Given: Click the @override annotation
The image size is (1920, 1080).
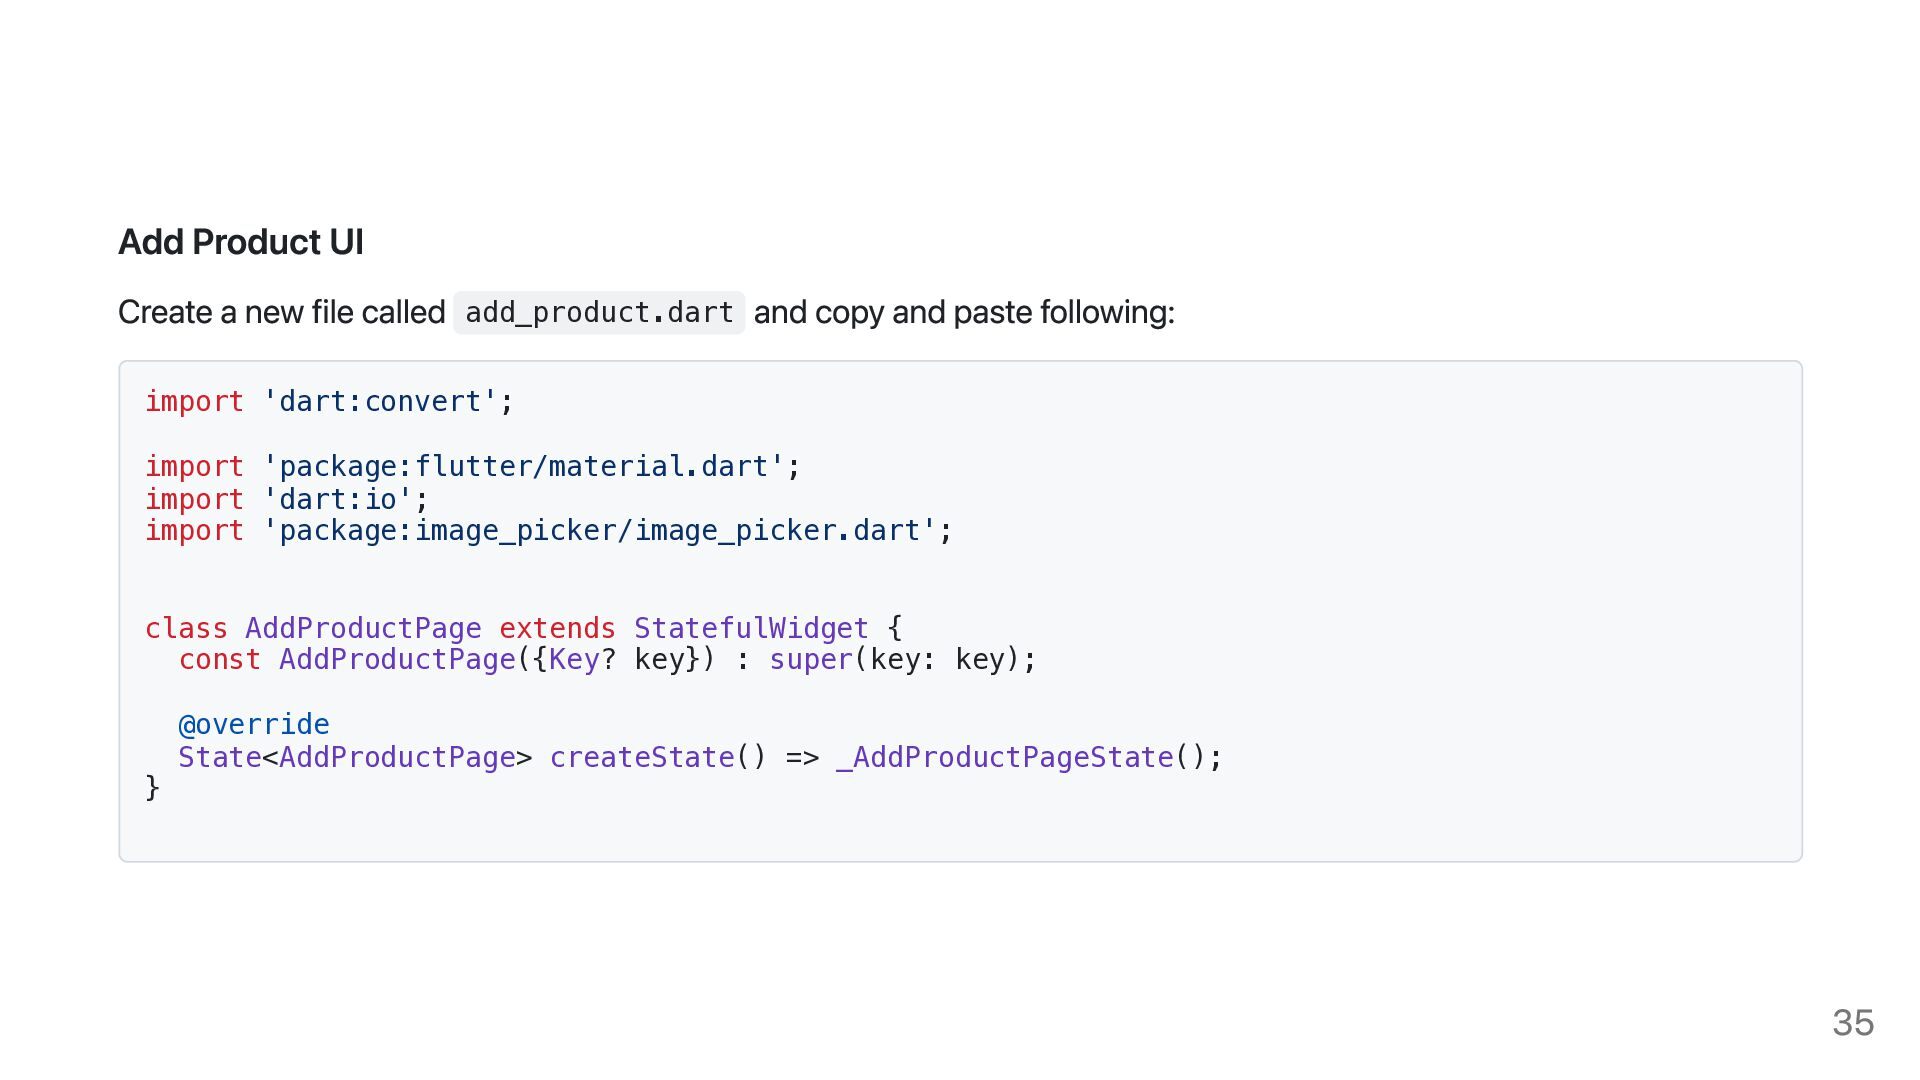Looking at the screenshot, I should pos(254,724).
